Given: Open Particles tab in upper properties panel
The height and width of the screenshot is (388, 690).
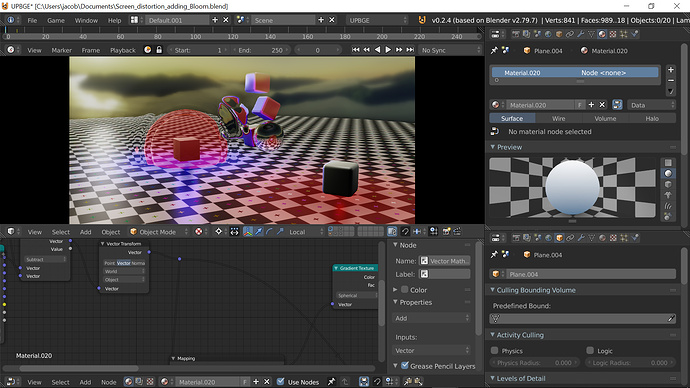Looking at the screenshot, I should coord(624,34).
